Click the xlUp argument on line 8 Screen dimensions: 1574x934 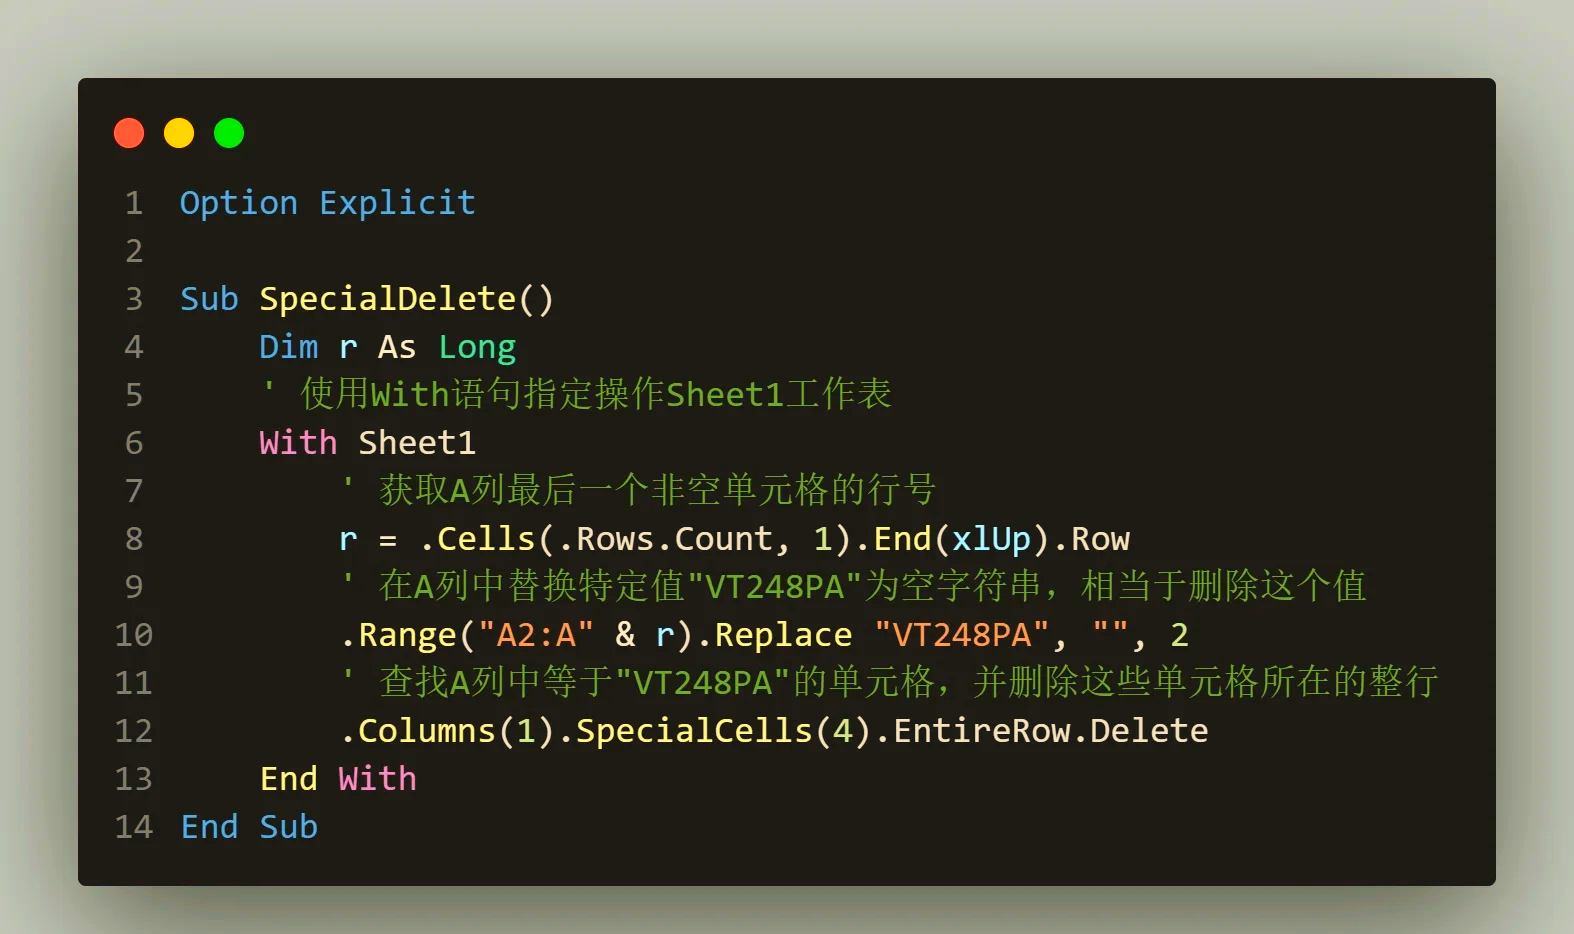[991, 539]
